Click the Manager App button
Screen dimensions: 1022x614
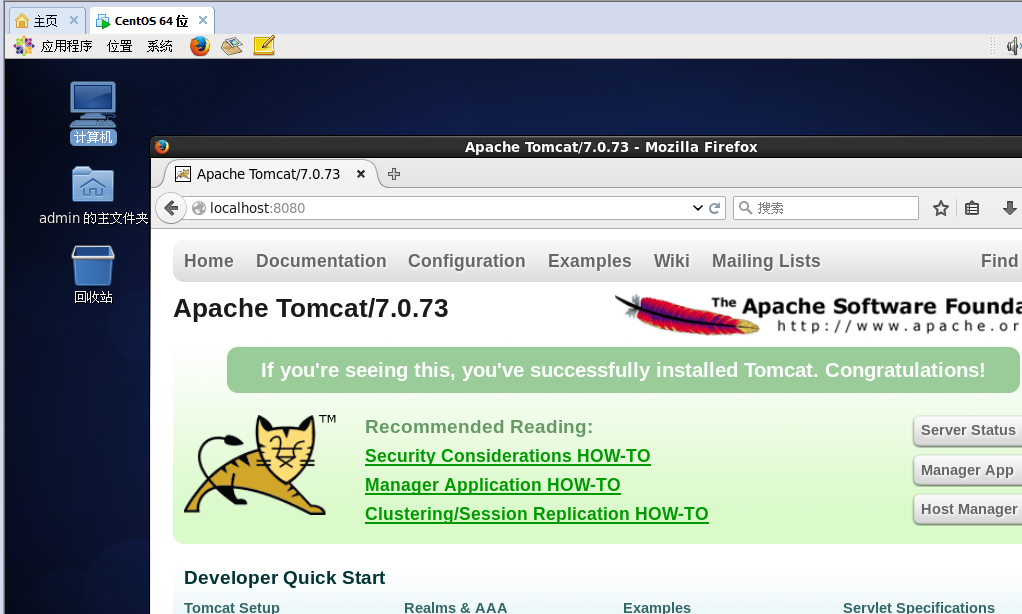point(968,470)
